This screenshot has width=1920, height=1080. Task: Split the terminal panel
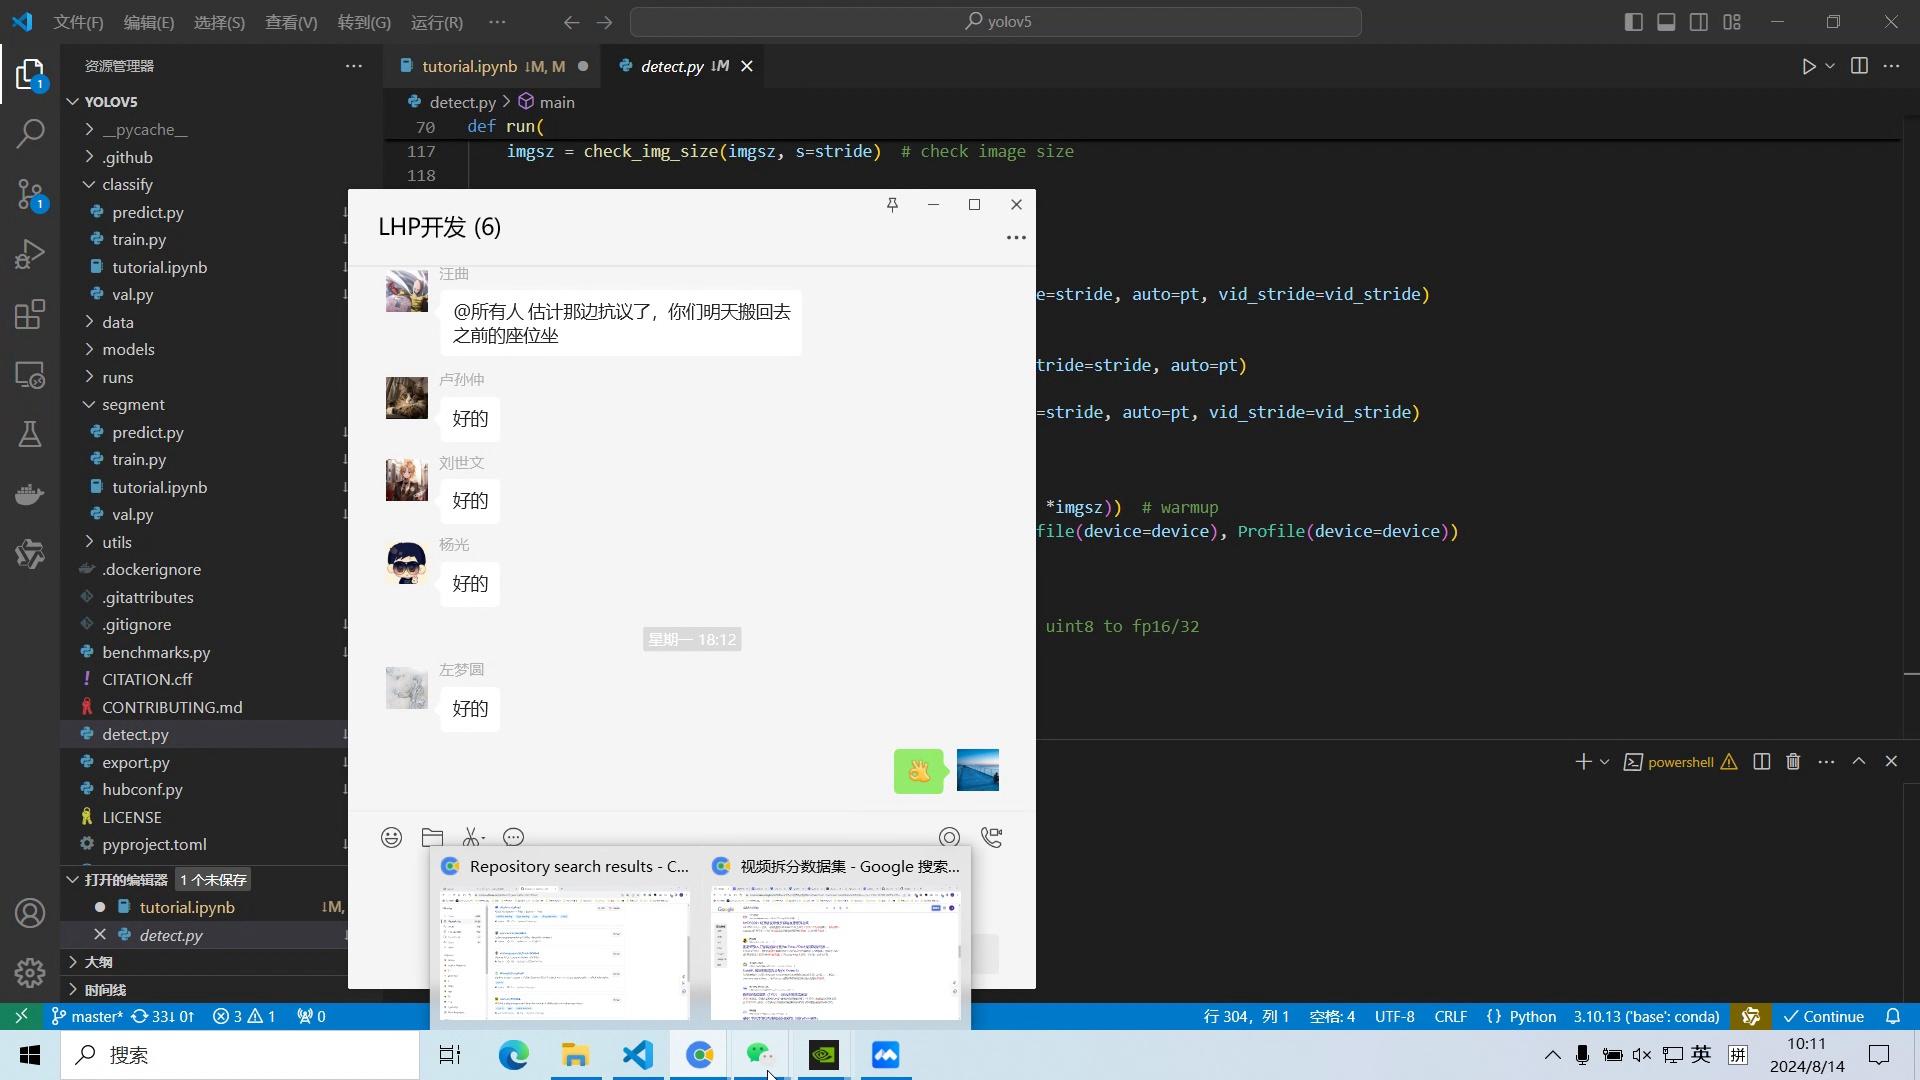(x=1762, y=762)
